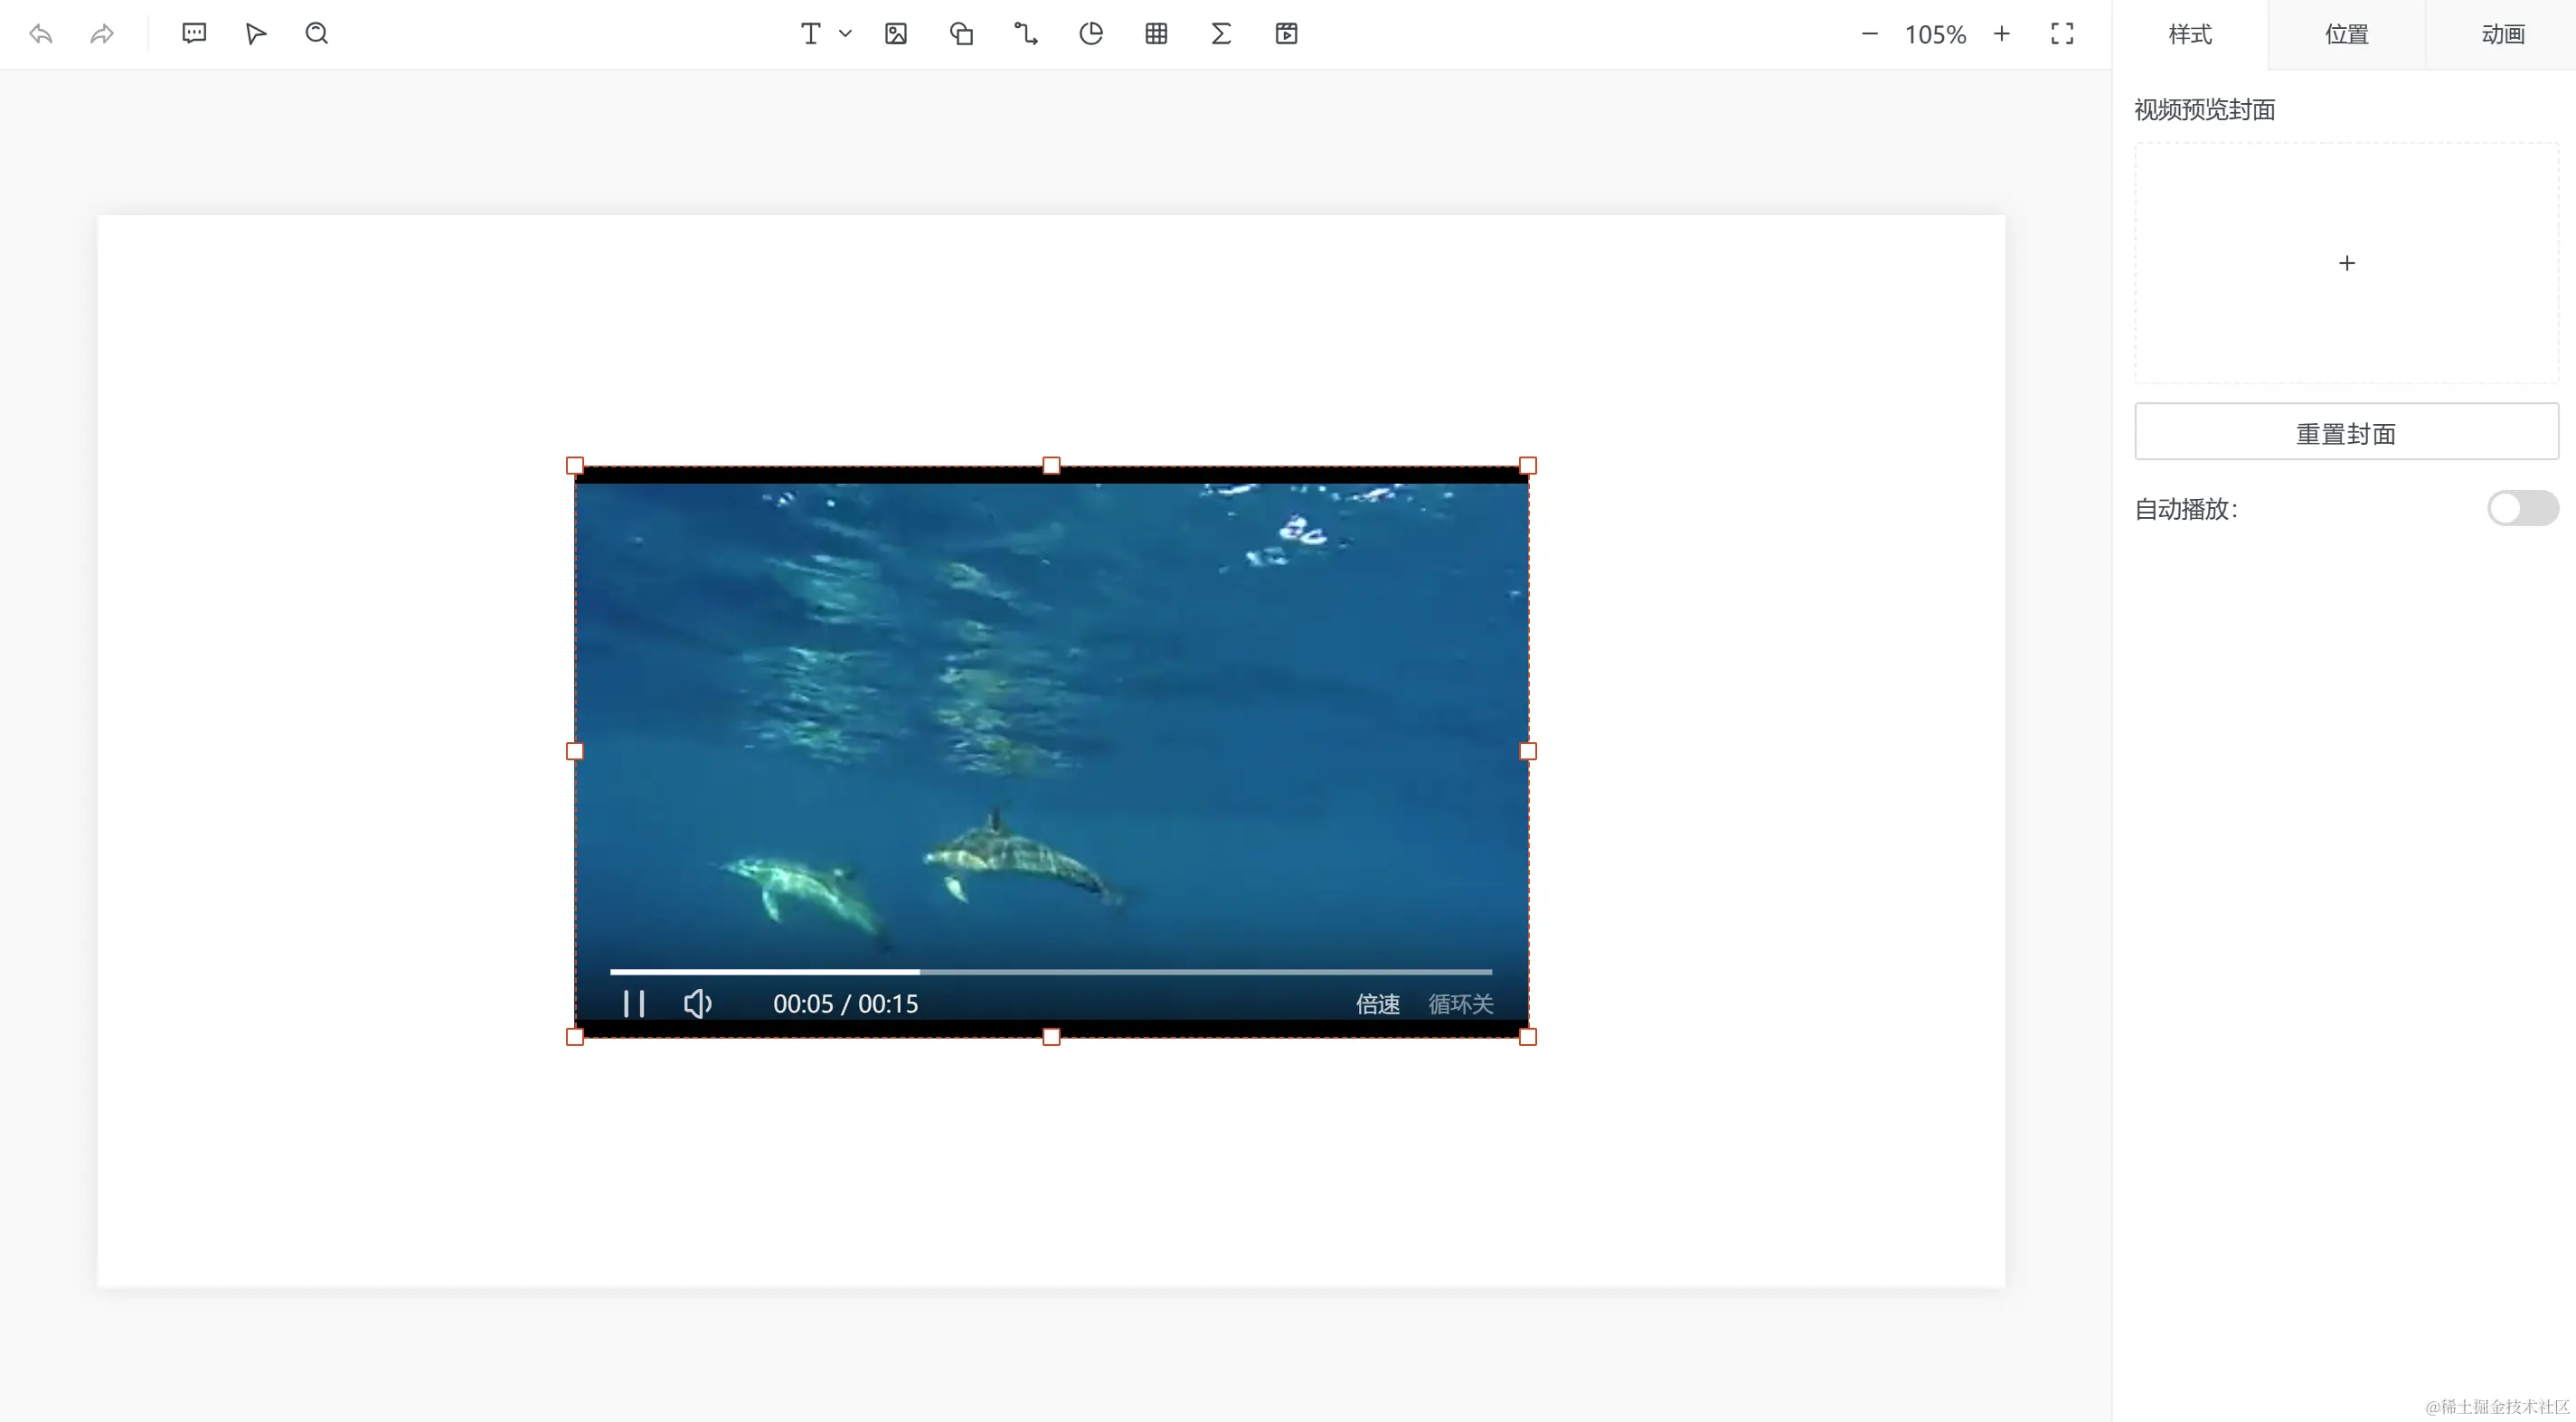Insert a video or audio media
Screen dimensions: 2576x1422
point(1287,34)
